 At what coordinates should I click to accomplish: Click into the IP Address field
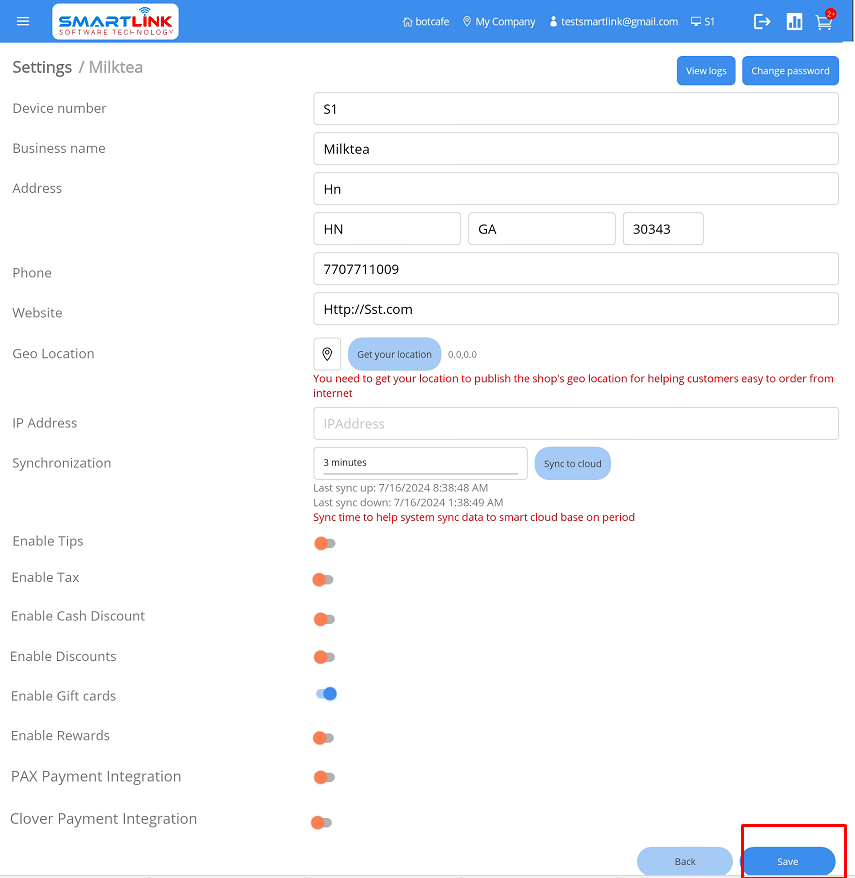[x=575, y=423]
